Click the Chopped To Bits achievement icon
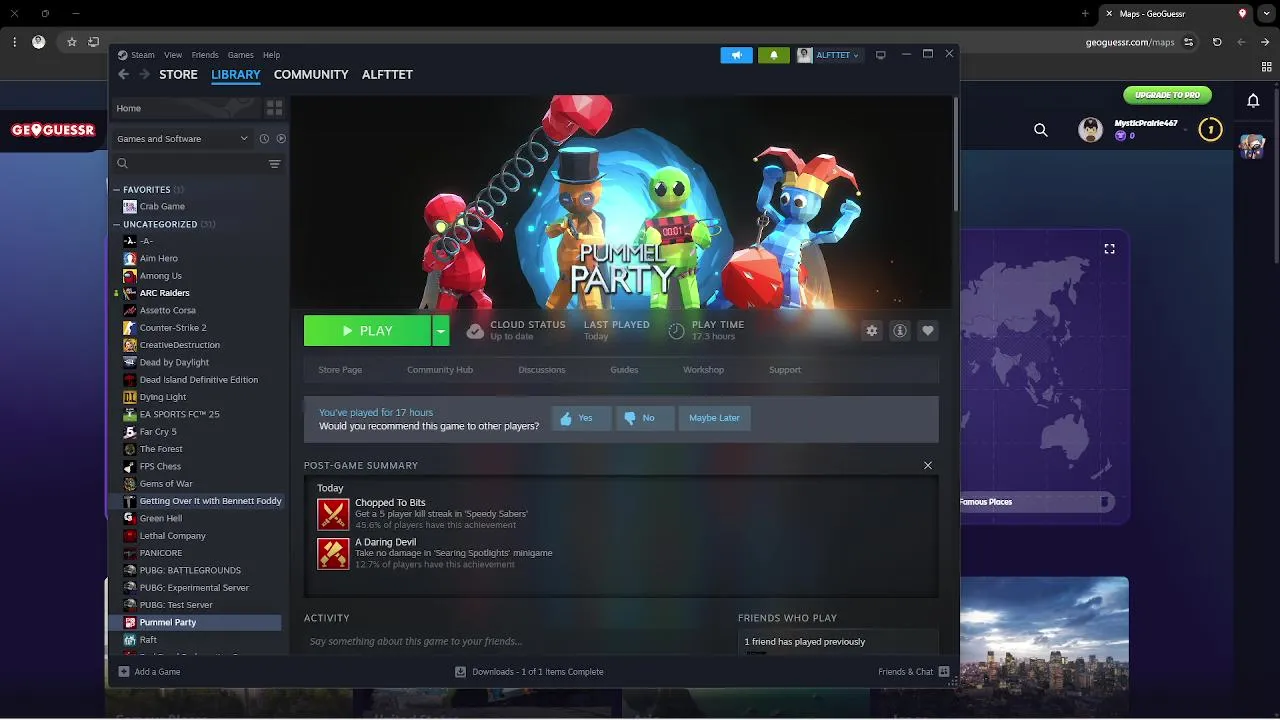This screenshot has width=1280, height=720. click(333, 514)
